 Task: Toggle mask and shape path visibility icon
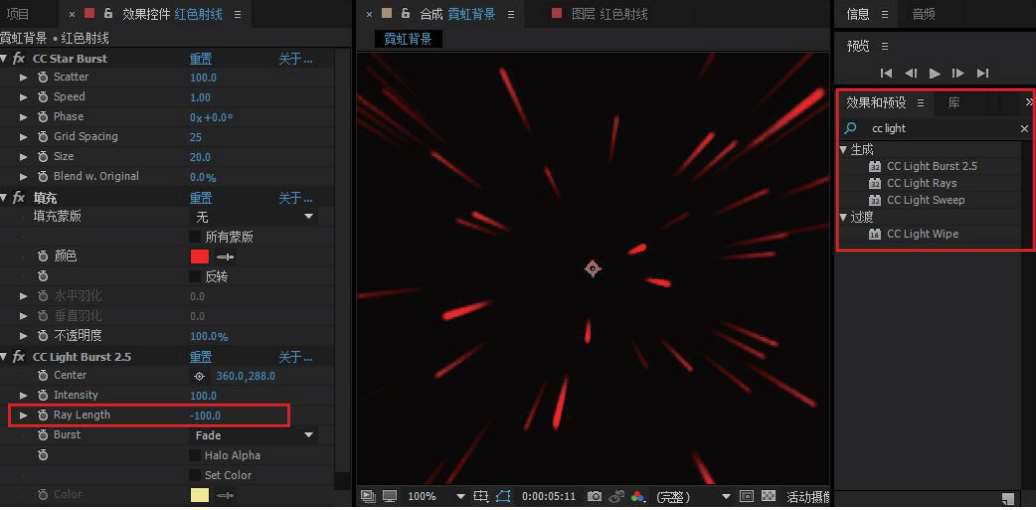502,496
